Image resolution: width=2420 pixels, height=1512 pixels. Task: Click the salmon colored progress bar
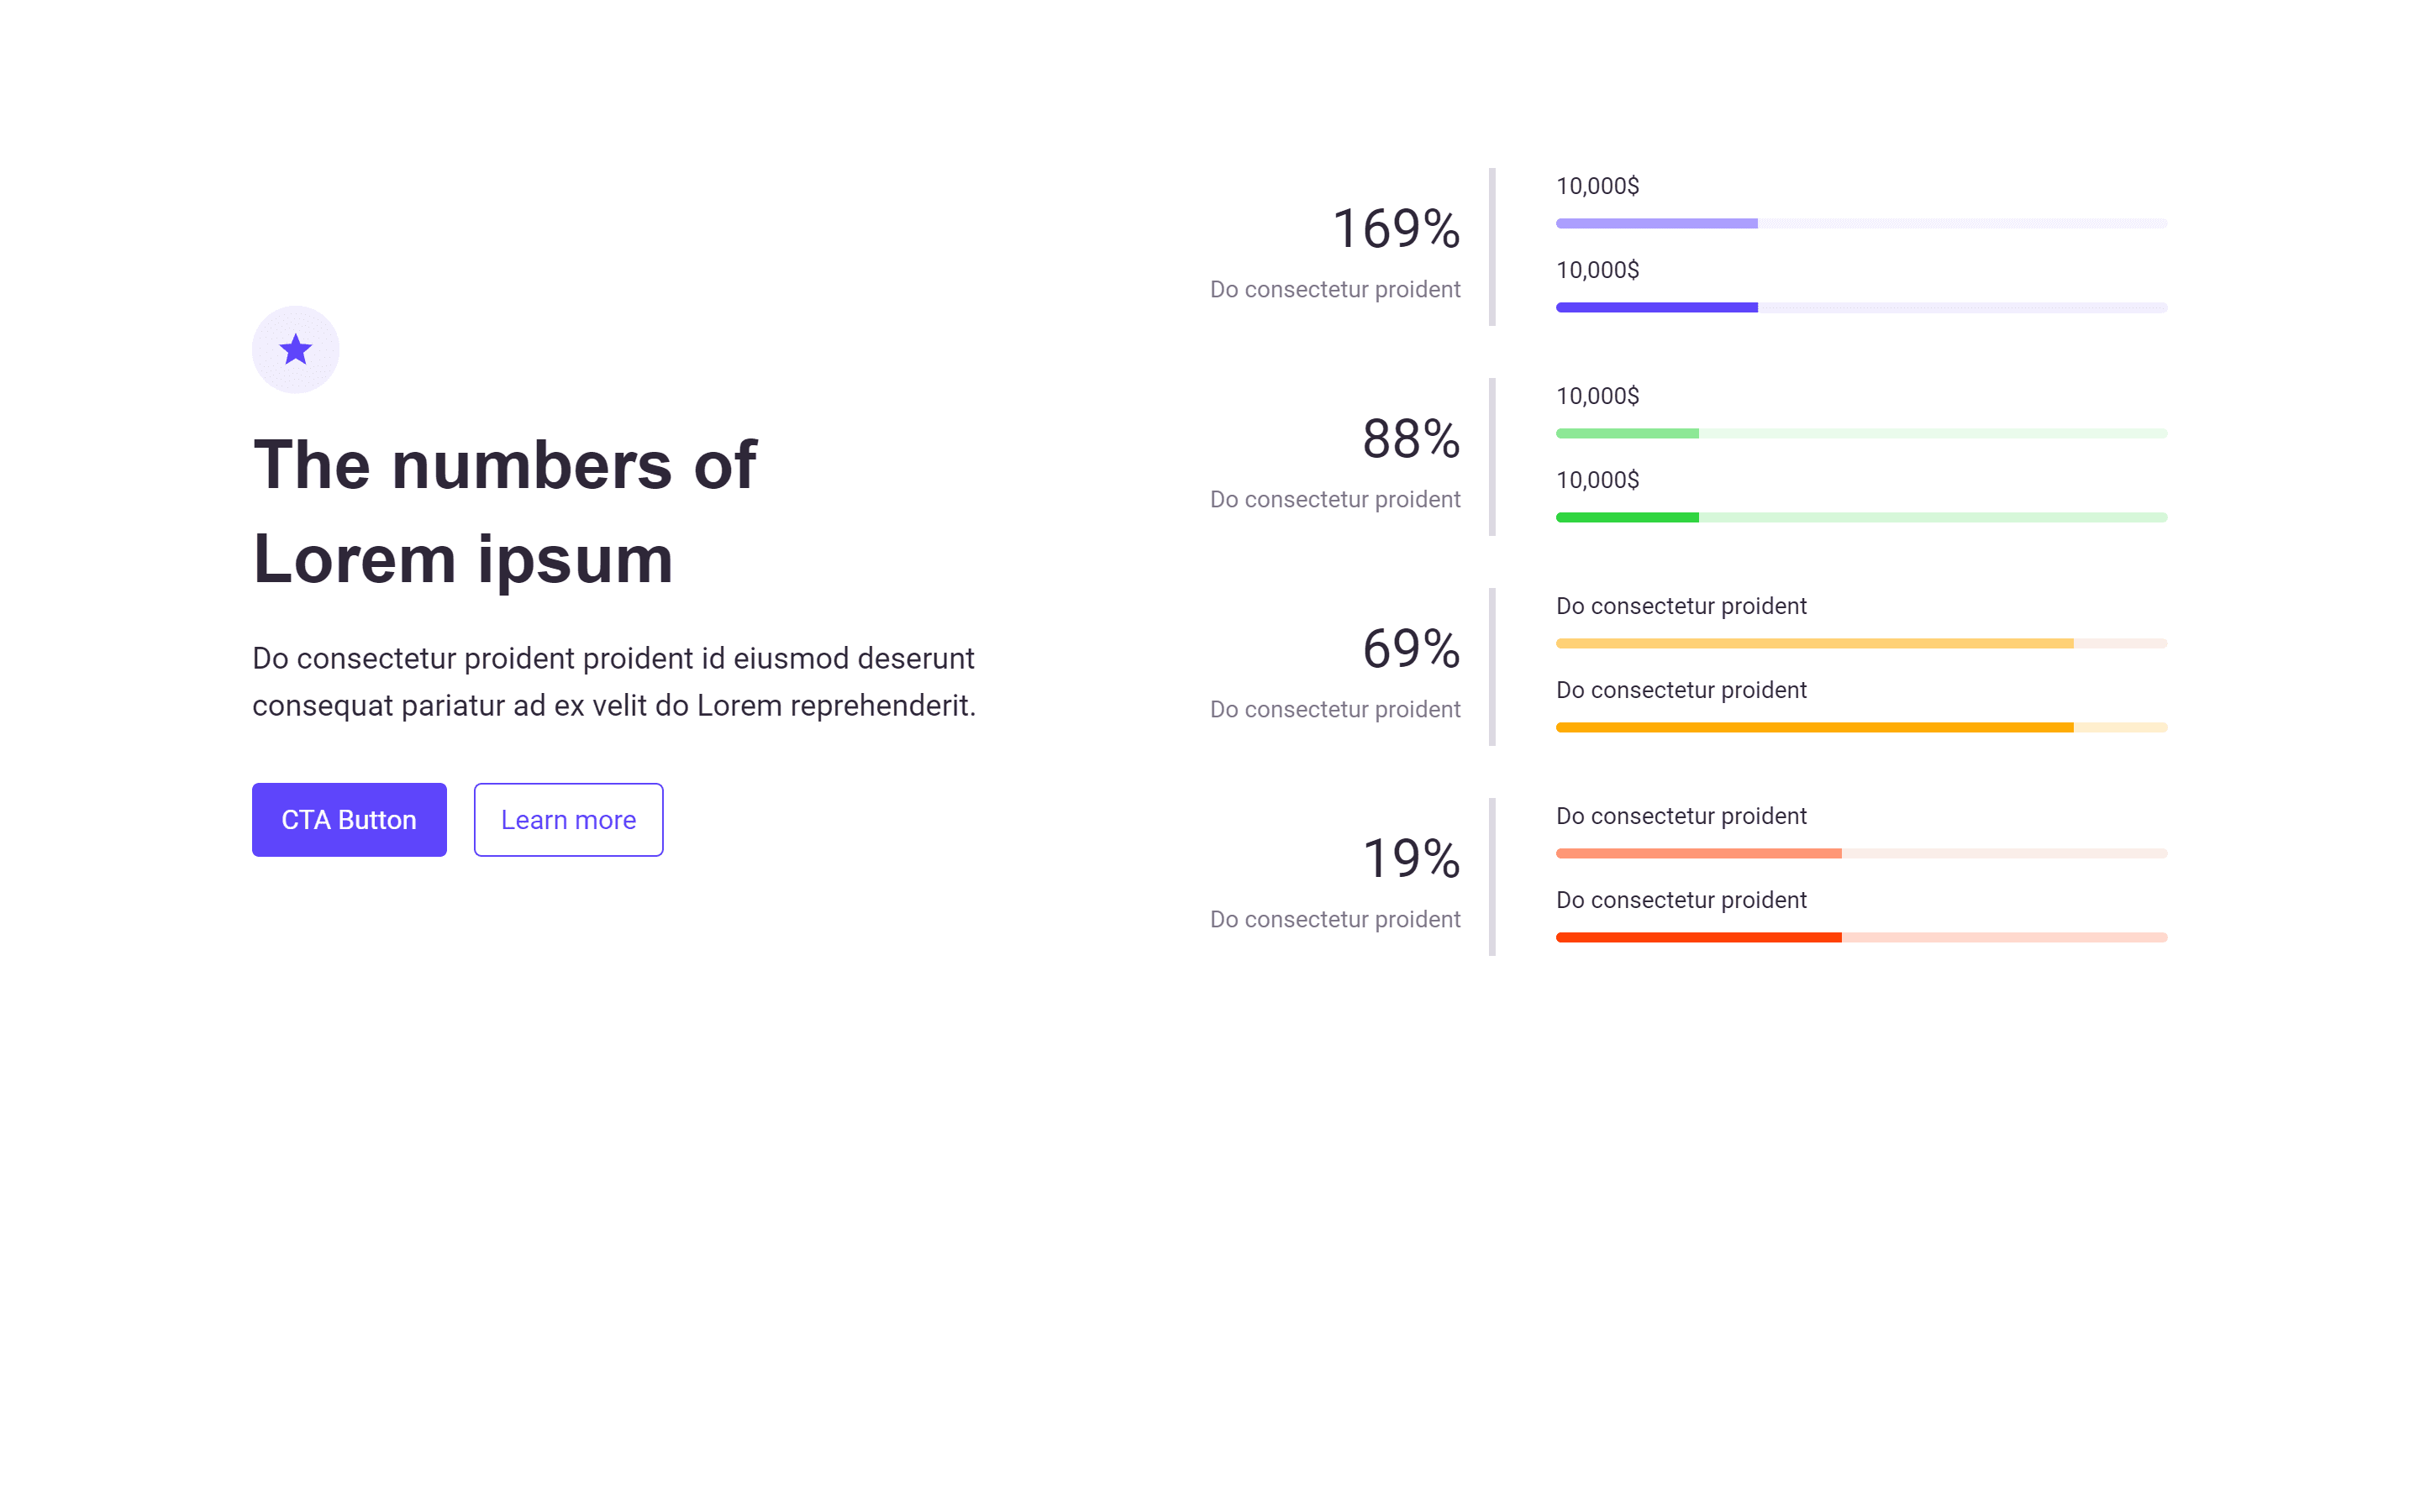tap(1861, 853)
